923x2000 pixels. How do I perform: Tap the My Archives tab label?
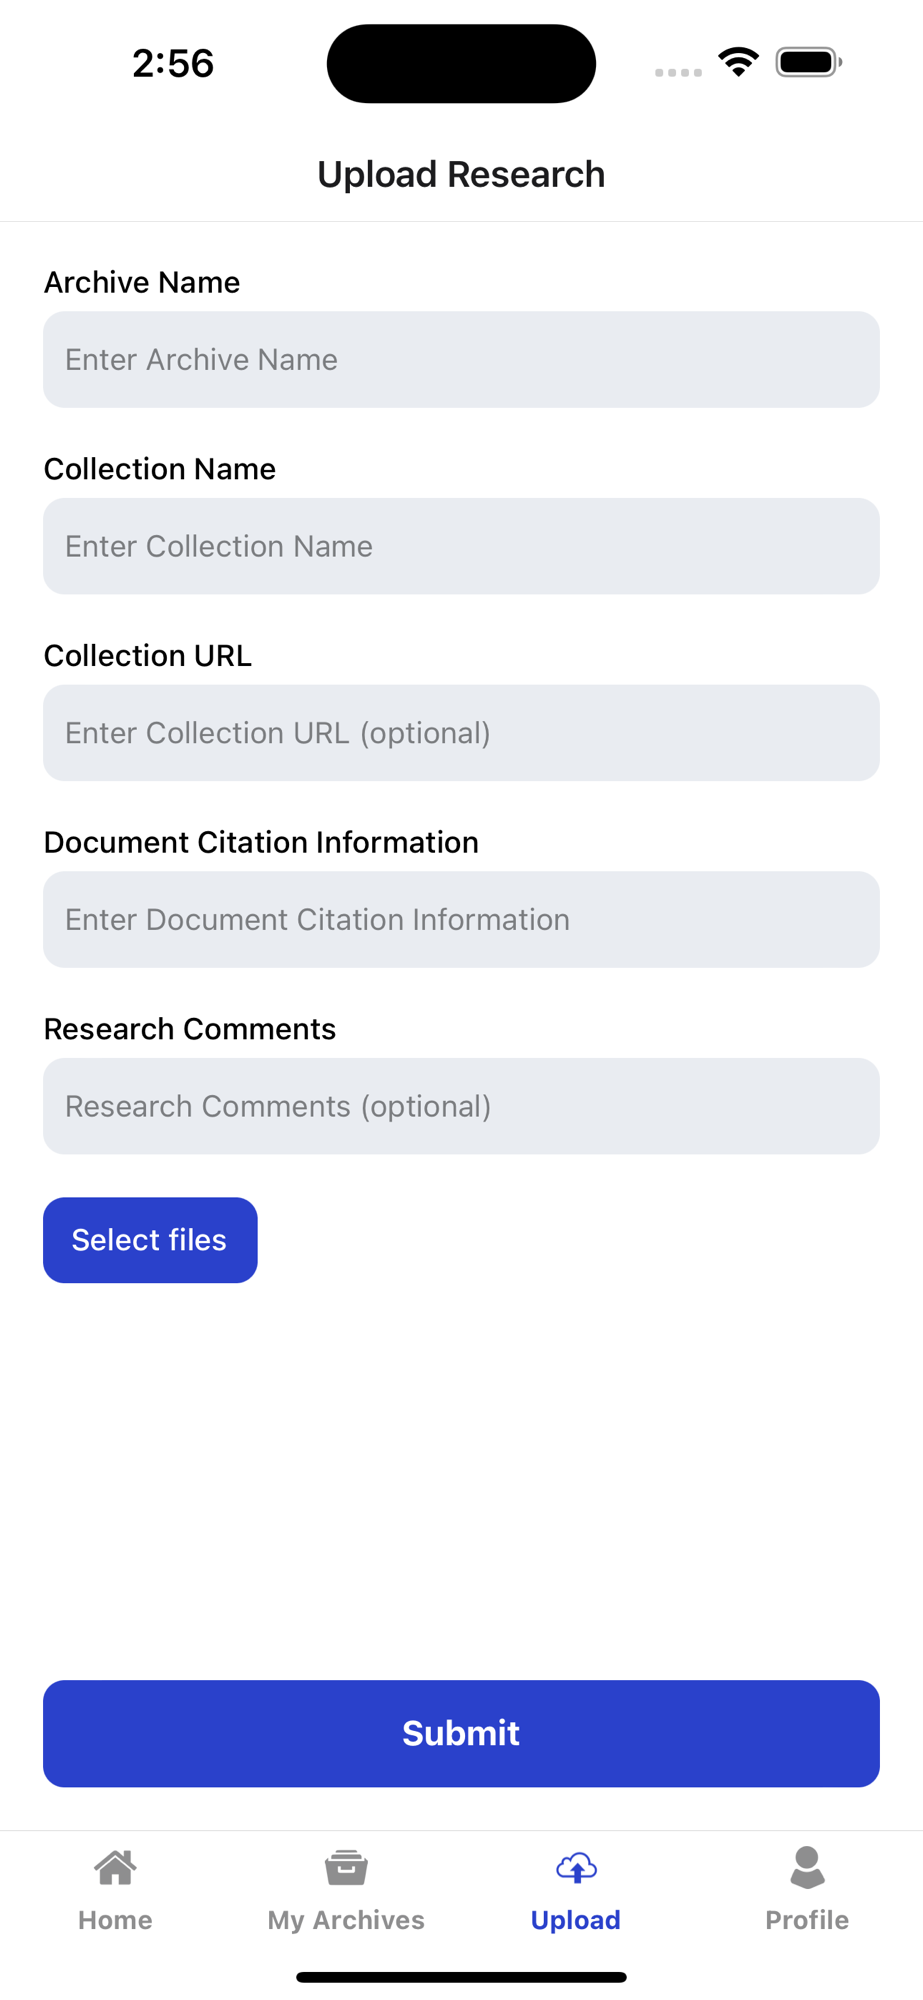[346, 1920]
